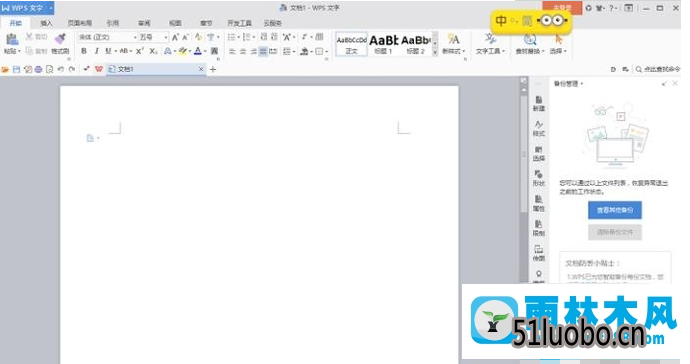Viewport: 690px width, 364px height.
Task: Expand the bullet list dropdown
Action: (x=239, y=37)
